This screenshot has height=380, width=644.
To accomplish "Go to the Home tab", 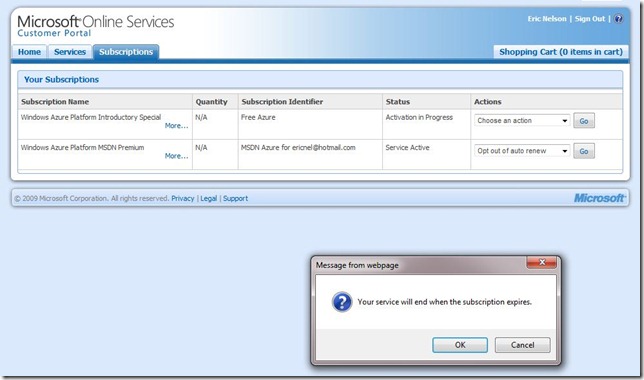I will (29, 52).
